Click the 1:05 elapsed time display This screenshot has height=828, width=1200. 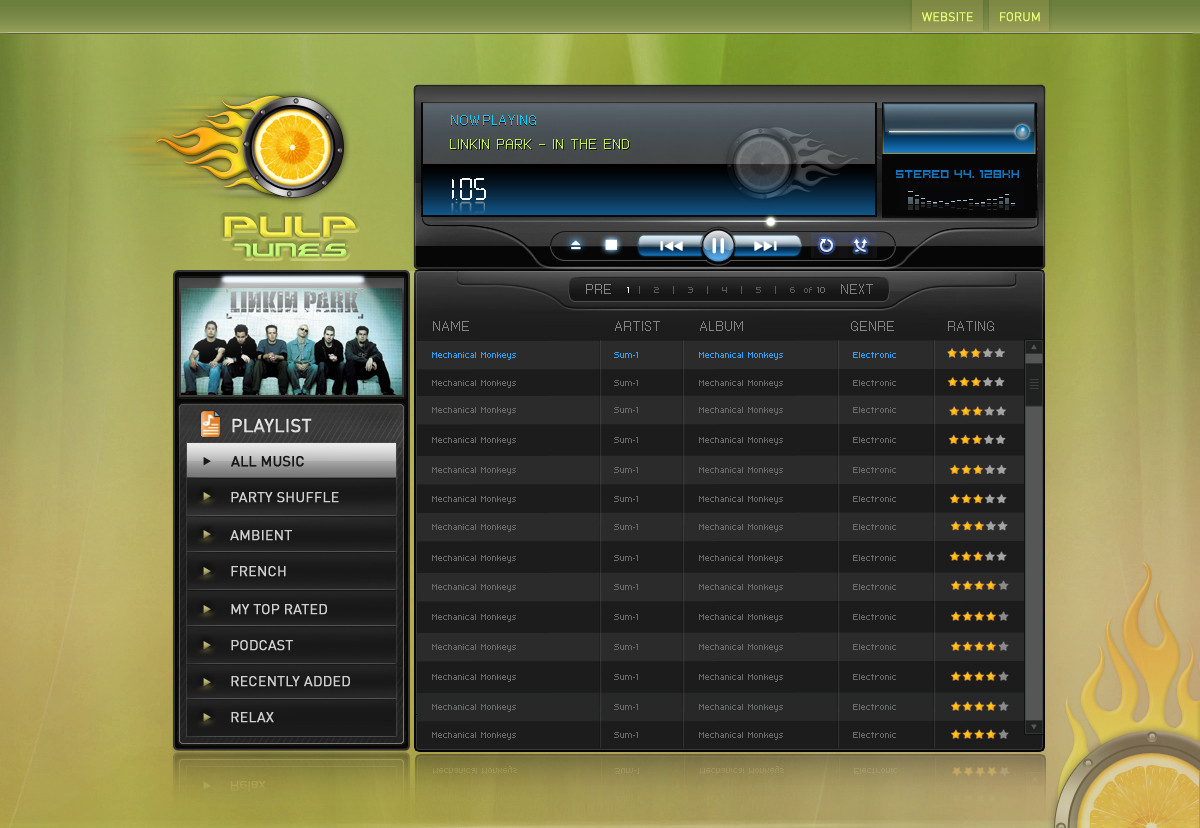(467, 189)
